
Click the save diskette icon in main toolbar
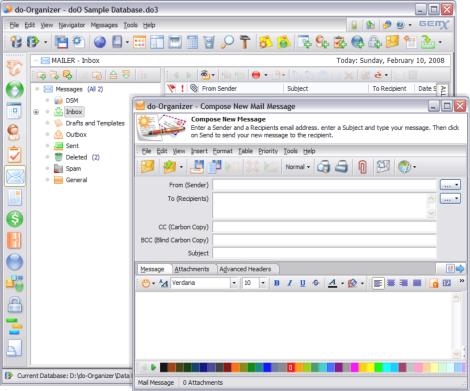coord(62,42)
